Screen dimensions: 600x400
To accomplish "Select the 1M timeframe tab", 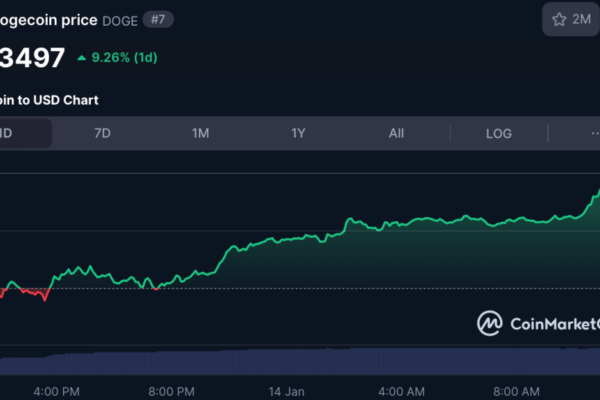I will coord(201,133).
